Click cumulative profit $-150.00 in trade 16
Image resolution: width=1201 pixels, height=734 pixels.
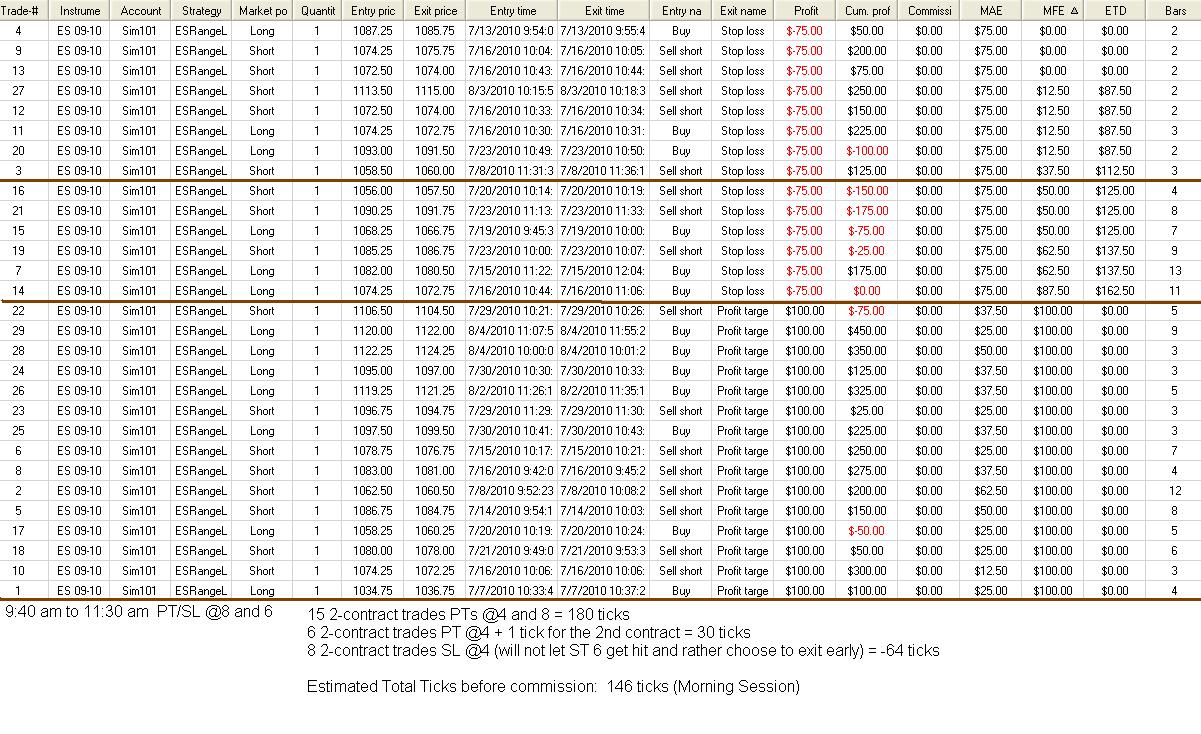[x=867, y=191]
